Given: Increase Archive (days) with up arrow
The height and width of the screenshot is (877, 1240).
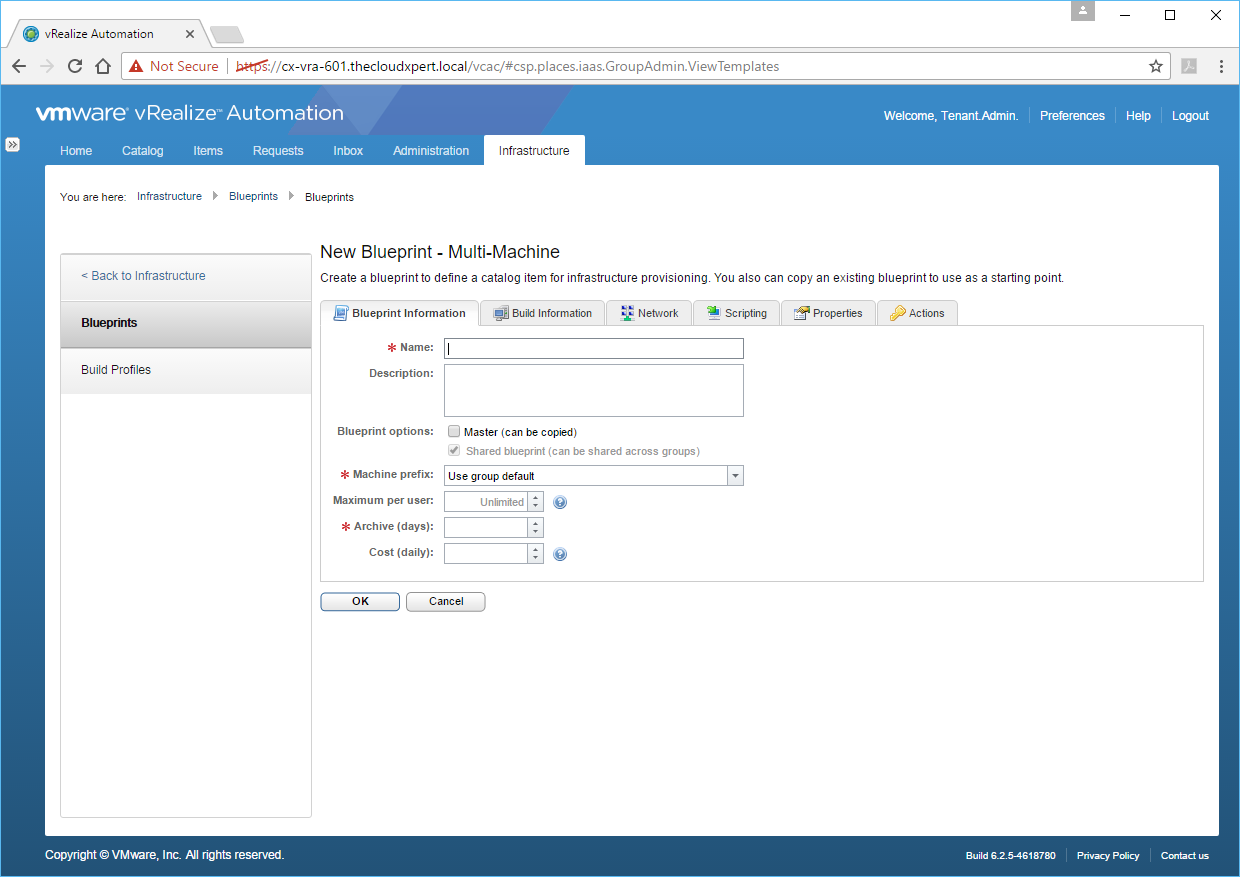Looking at the screenshot, I should [x=535, y=522].
